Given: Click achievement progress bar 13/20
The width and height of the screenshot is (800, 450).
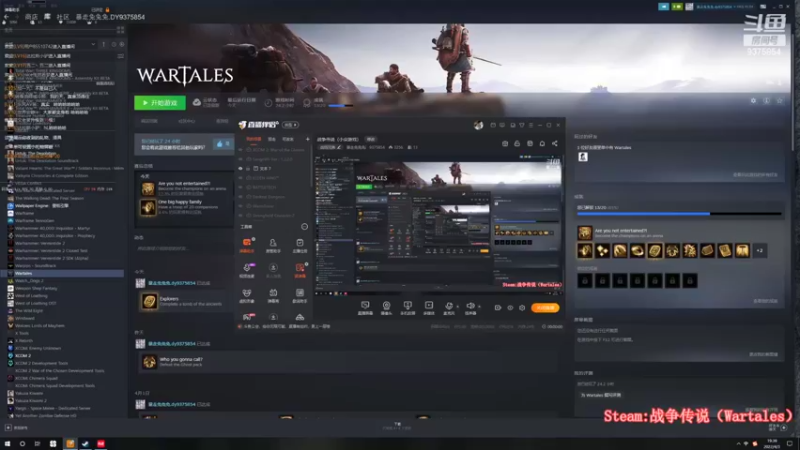Looking at the screenshot, I should point(679,214).
